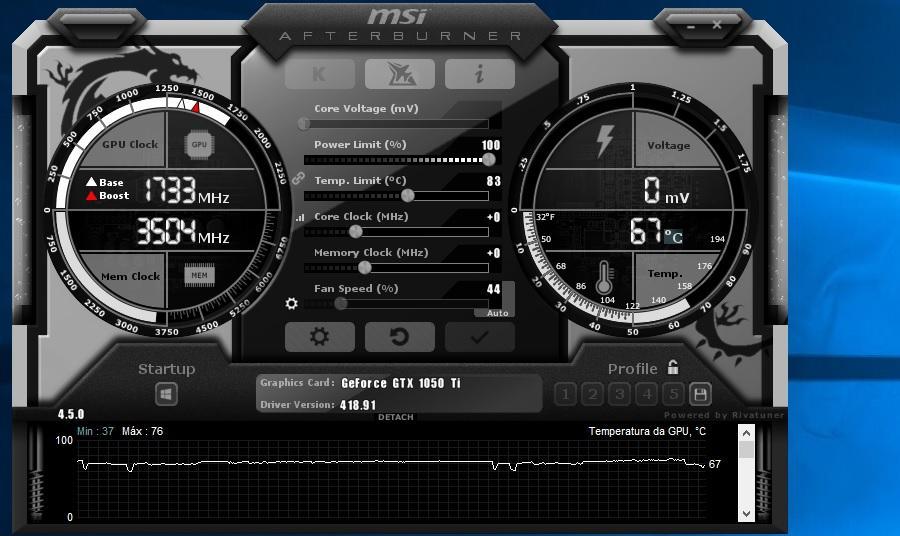Click the thermometer temperature icon
This screenshot has height=536, width=900.
click(603, 278)
